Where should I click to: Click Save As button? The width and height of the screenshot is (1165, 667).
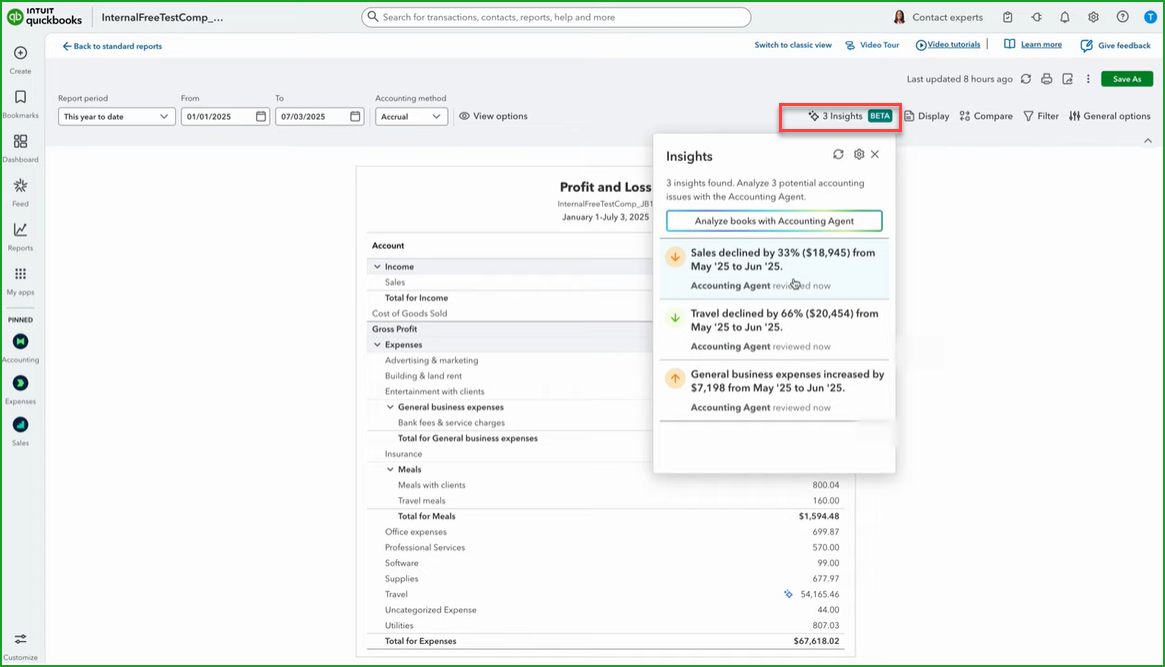pyautogui.click(x=1127, y=79)
